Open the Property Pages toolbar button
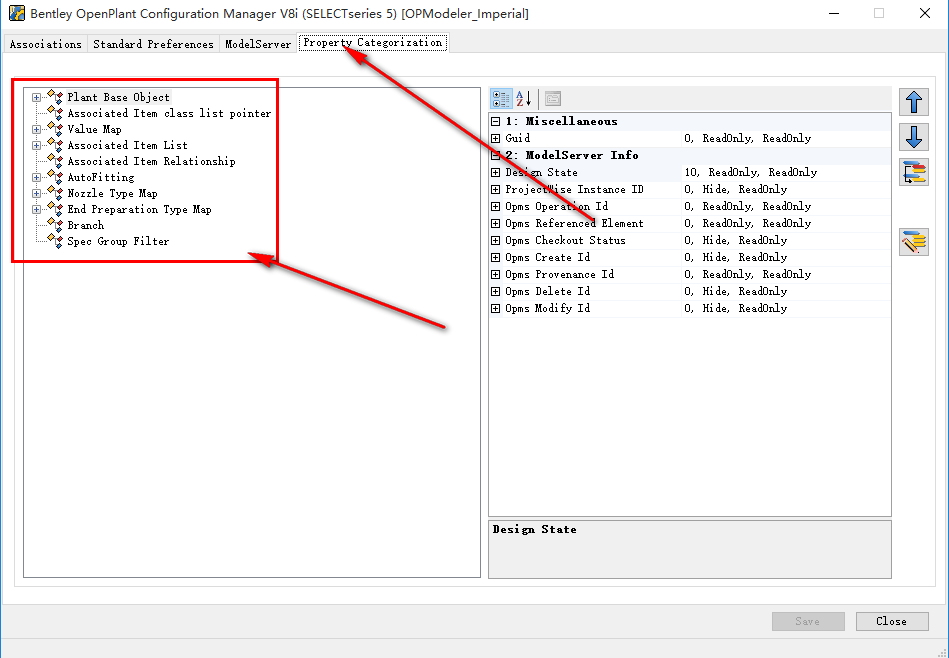 click(553, 99)
